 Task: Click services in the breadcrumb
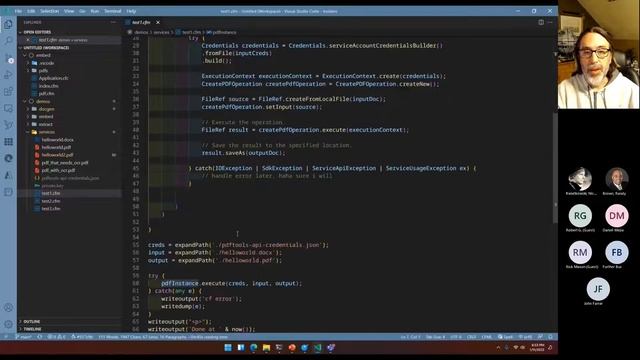(161, 32)
